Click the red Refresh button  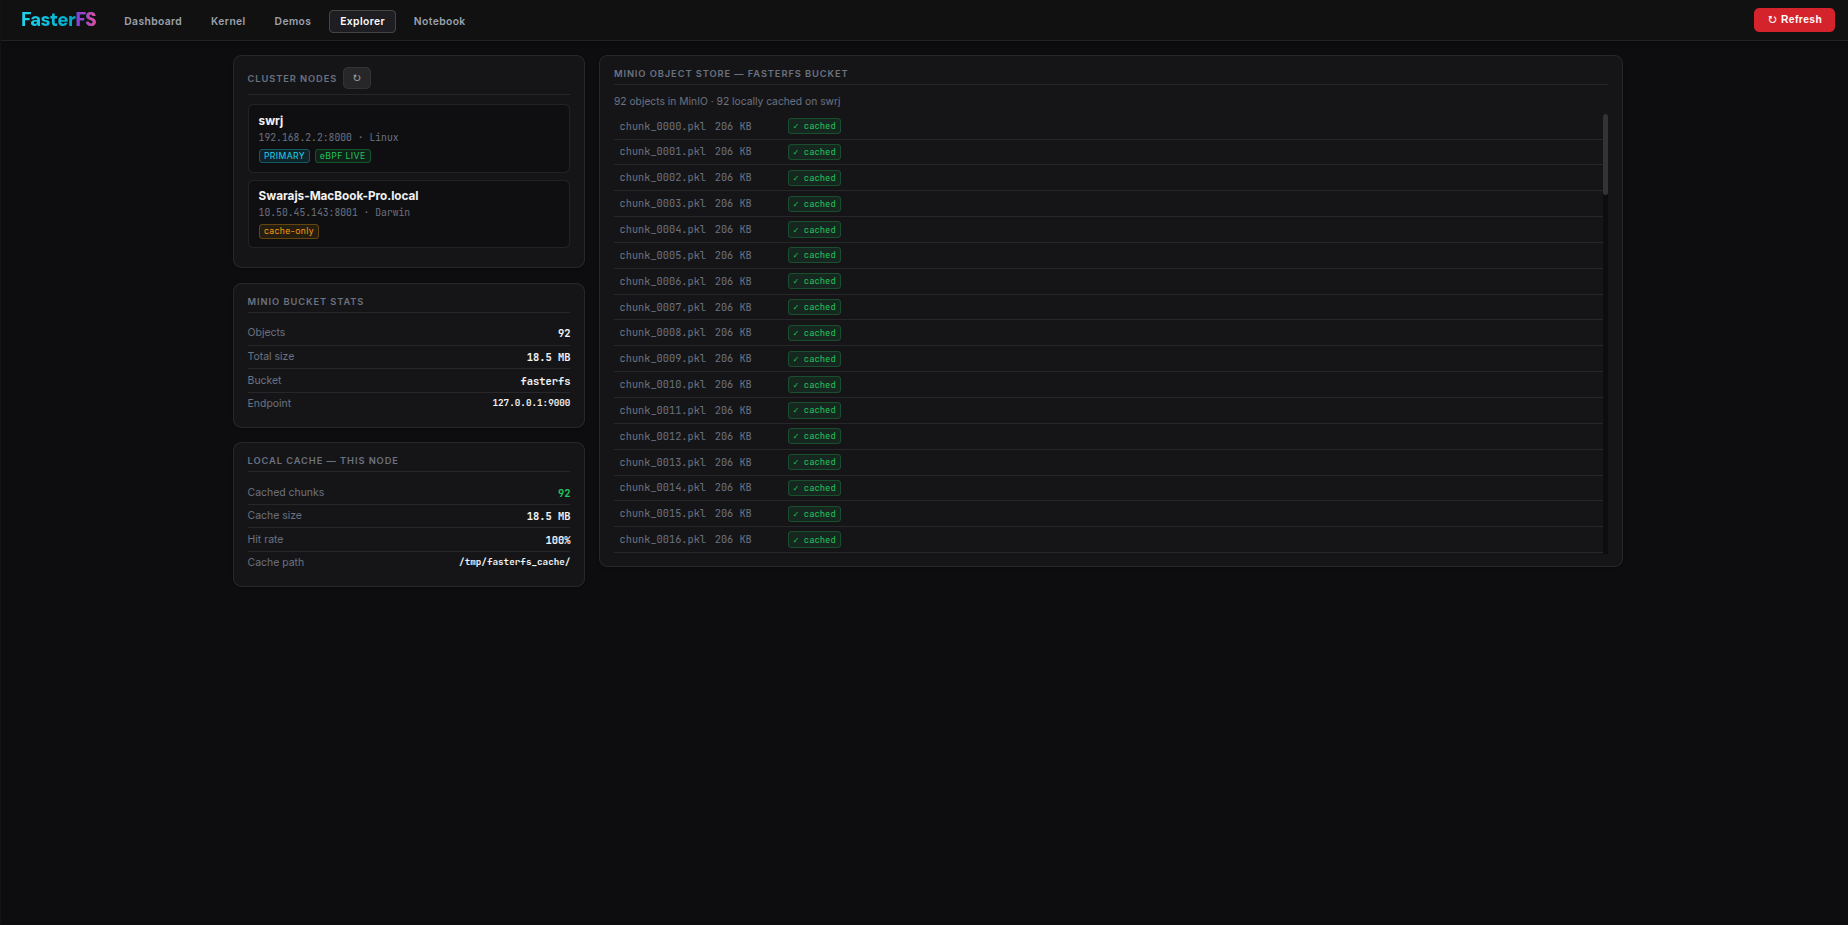[x=1793, y=20]
